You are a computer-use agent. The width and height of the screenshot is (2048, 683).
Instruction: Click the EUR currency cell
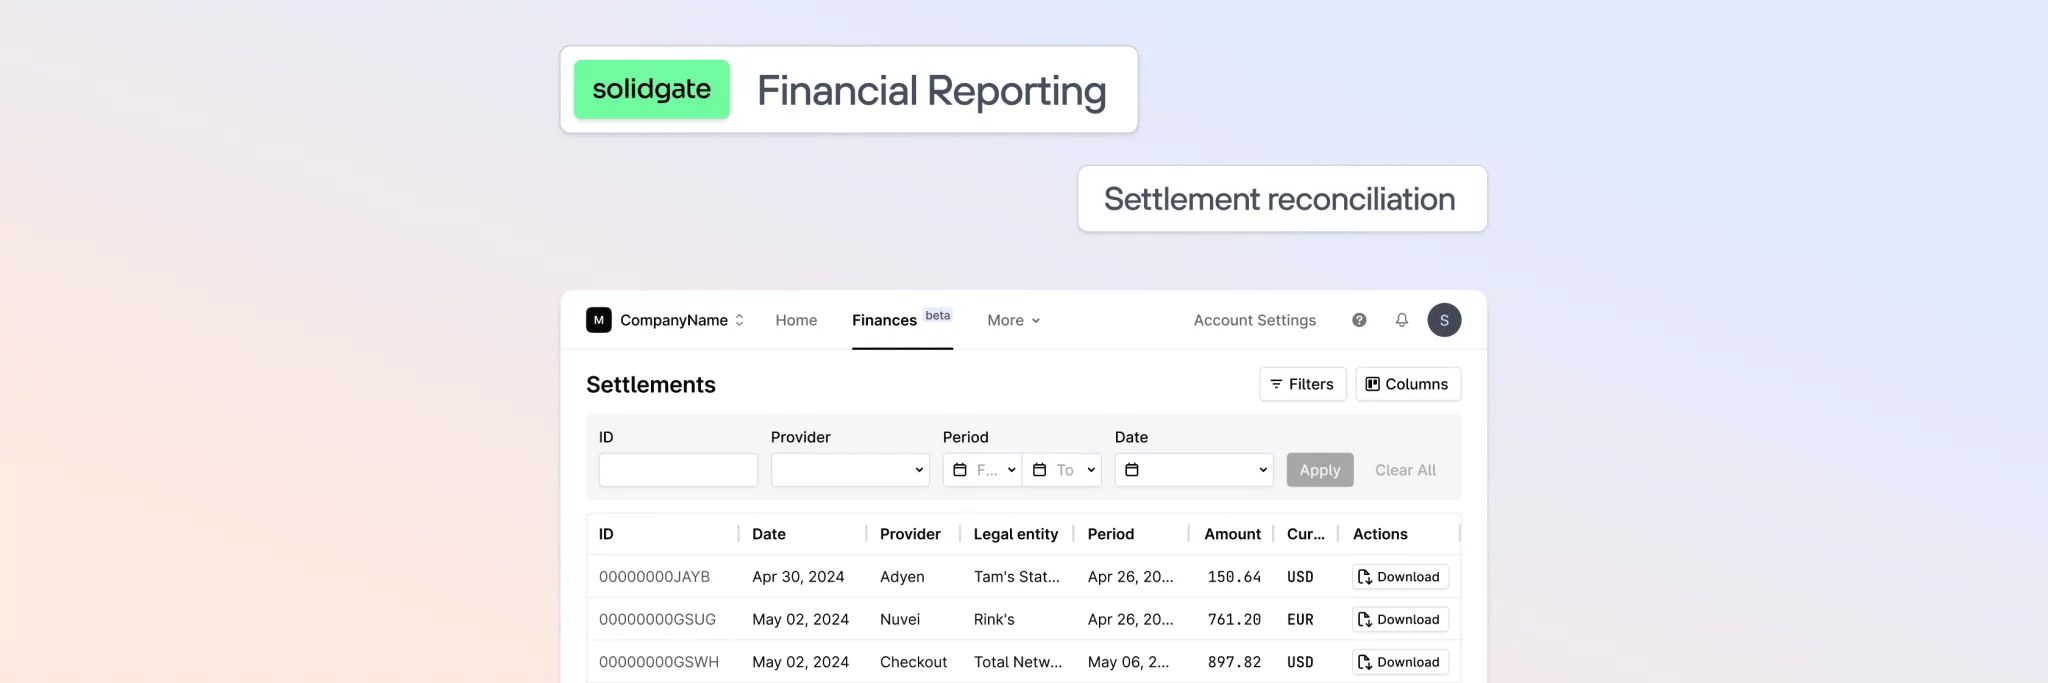[1300, 620]
